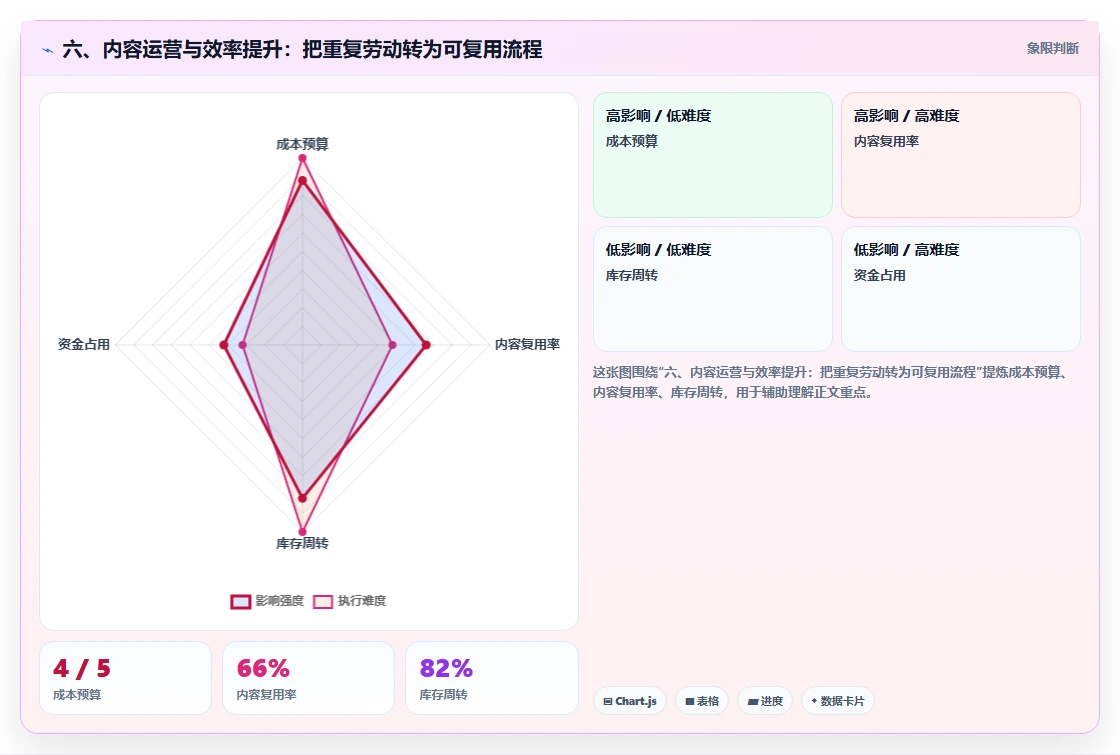Click the 表格 tag chip
The height and width of the screenshot is (755, 1120).
click(702, 701)
